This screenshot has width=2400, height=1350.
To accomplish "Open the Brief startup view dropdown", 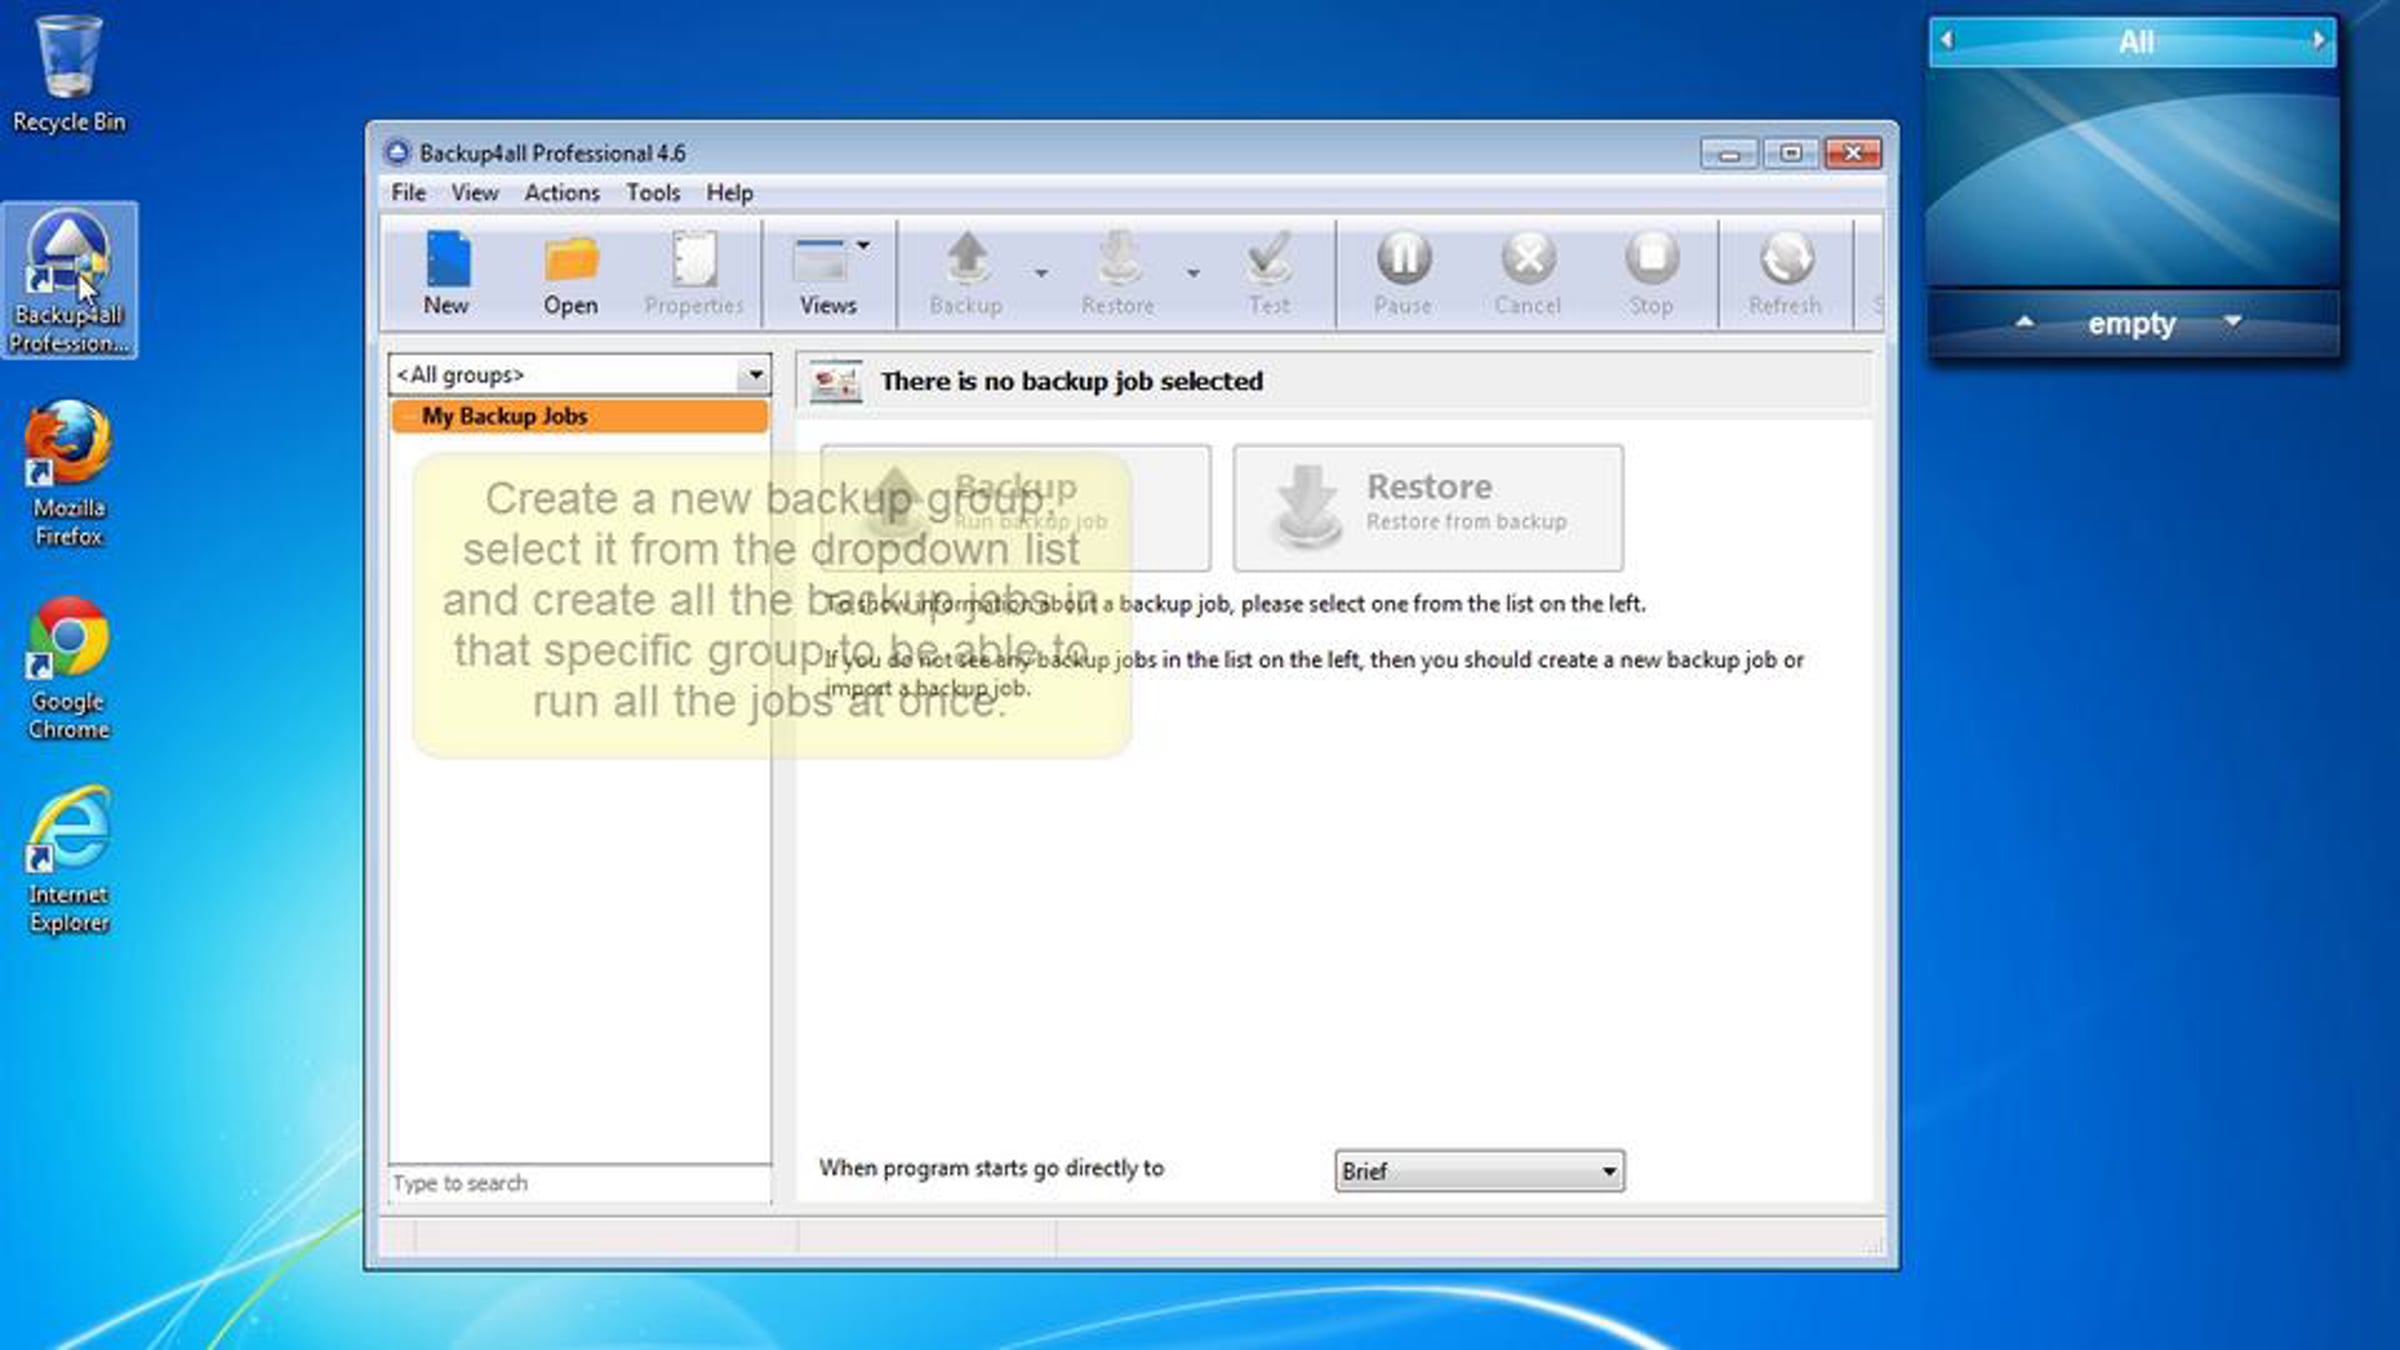I will click(x=1608, y=1171).
